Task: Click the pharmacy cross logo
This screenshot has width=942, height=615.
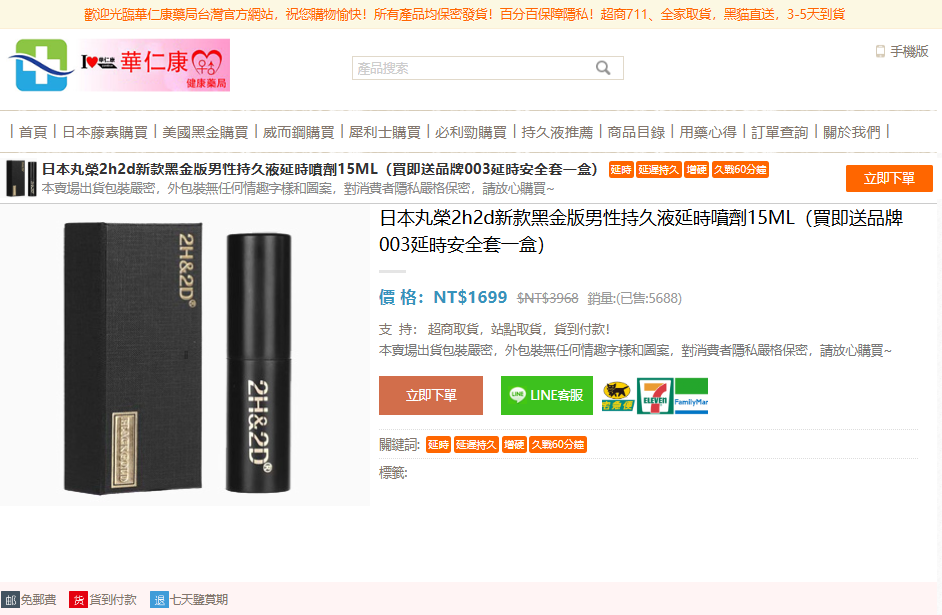Action: click(x=40, y=65)
